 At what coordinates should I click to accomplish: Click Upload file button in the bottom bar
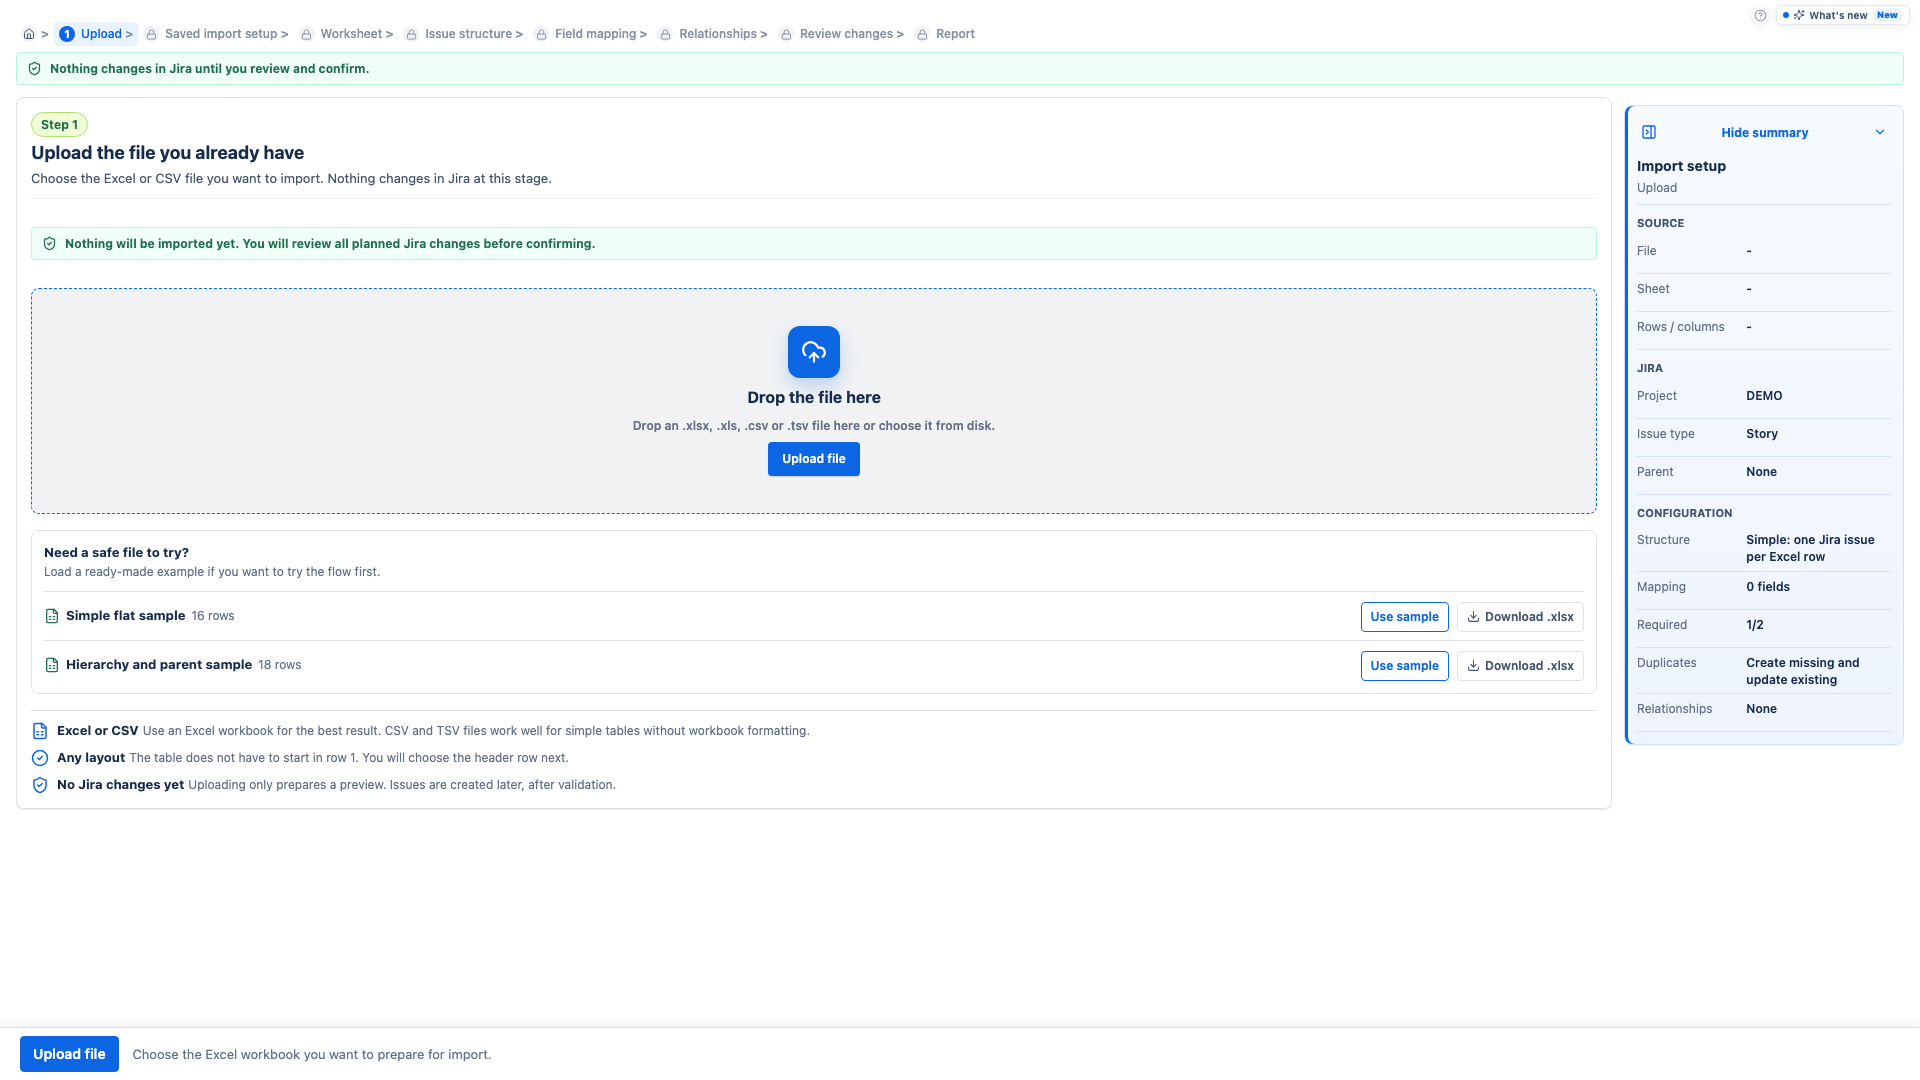[x=69, y=1054]
